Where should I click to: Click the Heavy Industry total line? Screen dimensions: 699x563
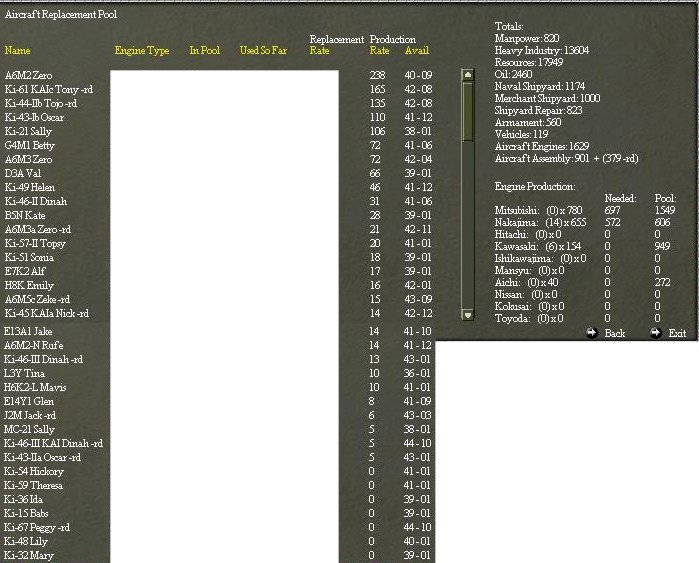[x=542, y=50]
